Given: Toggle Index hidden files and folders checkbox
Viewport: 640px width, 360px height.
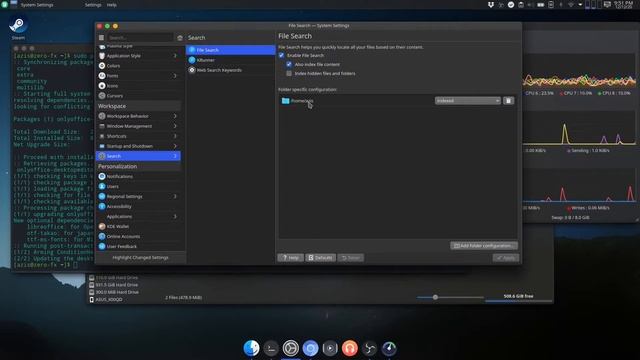Looking at the screenshot, I should tap(289, 73).
